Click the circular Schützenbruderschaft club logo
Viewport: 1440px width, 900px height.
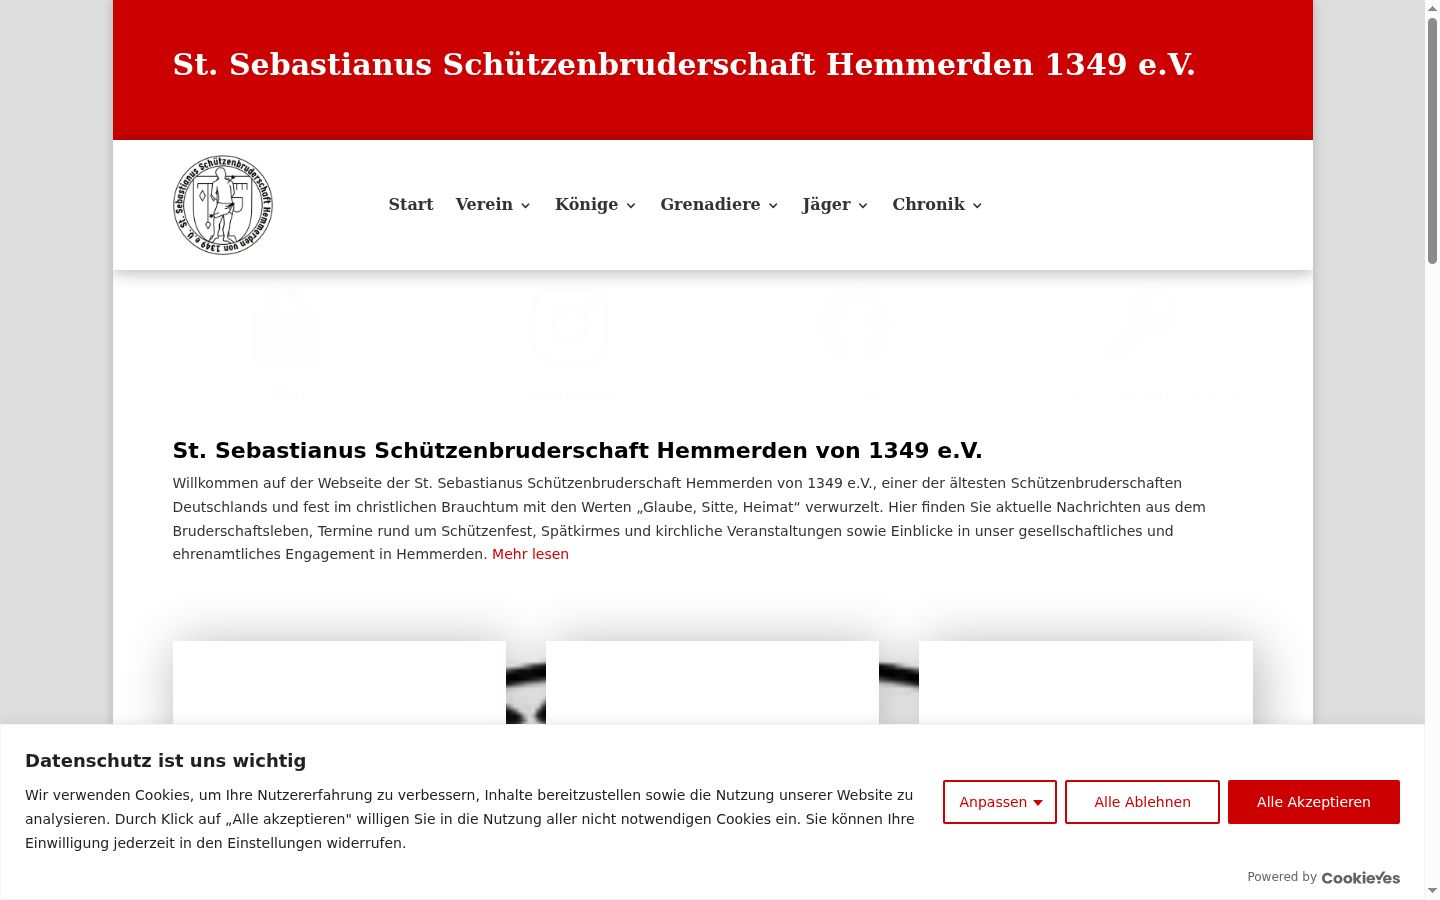223,205
